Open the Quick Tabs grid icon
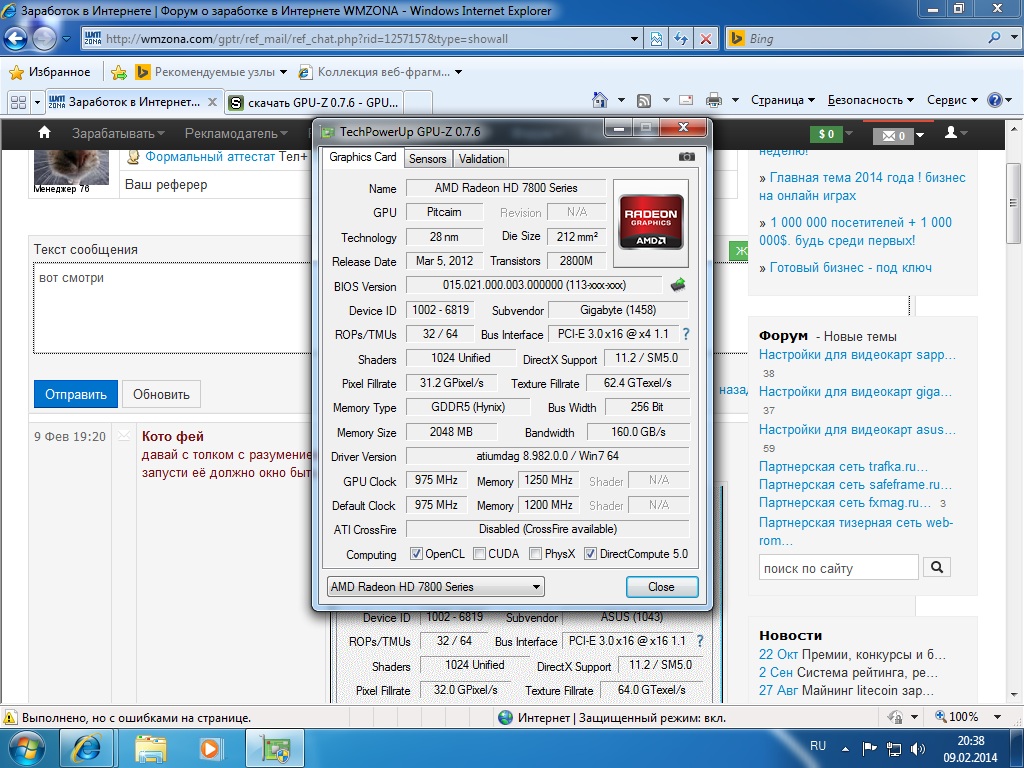The height and width of the screenshot is (768, 1024). [18, 102]
